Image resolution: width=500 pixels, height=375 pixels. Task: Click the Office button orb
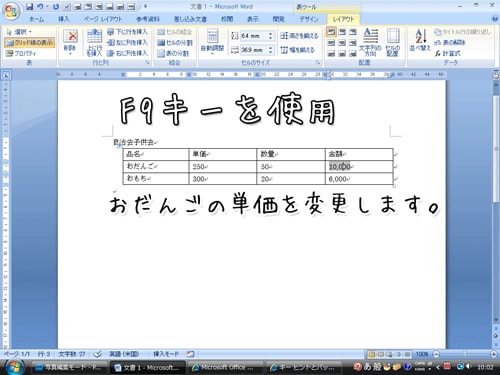coord(11,11)
